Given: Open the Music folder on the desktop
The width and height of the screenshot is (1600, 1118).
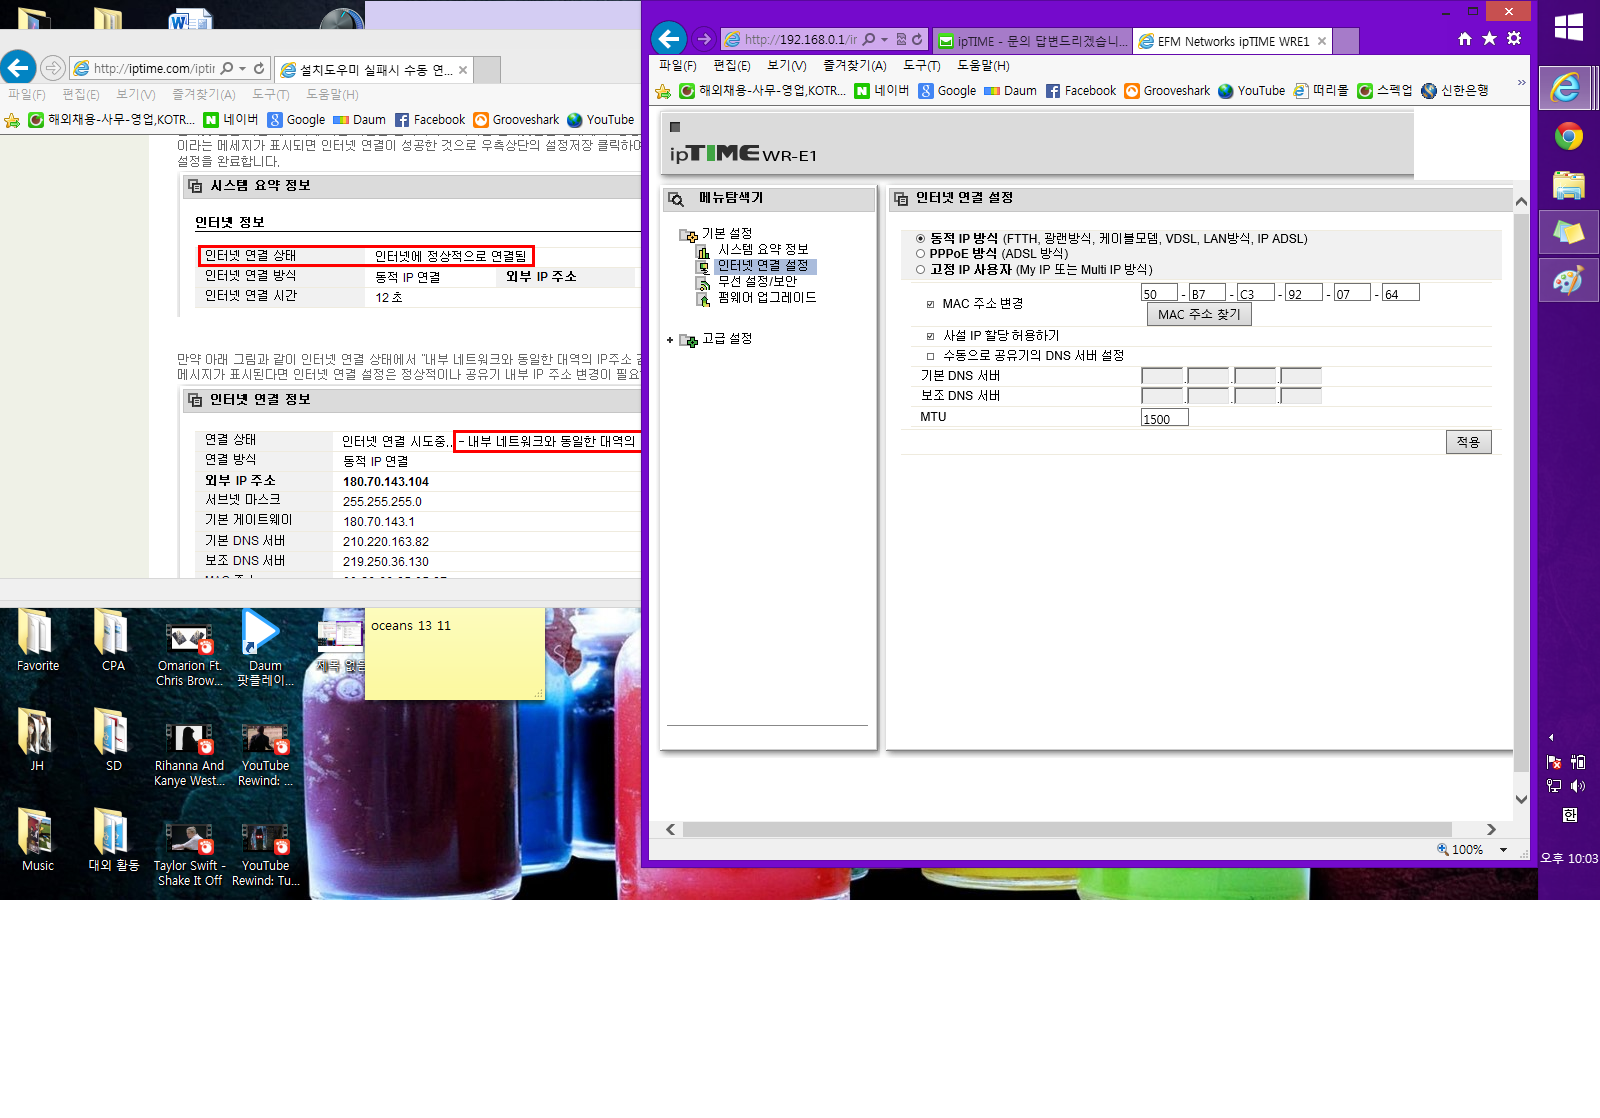Looking at the screenshot, I should click(x=37, y=841).
